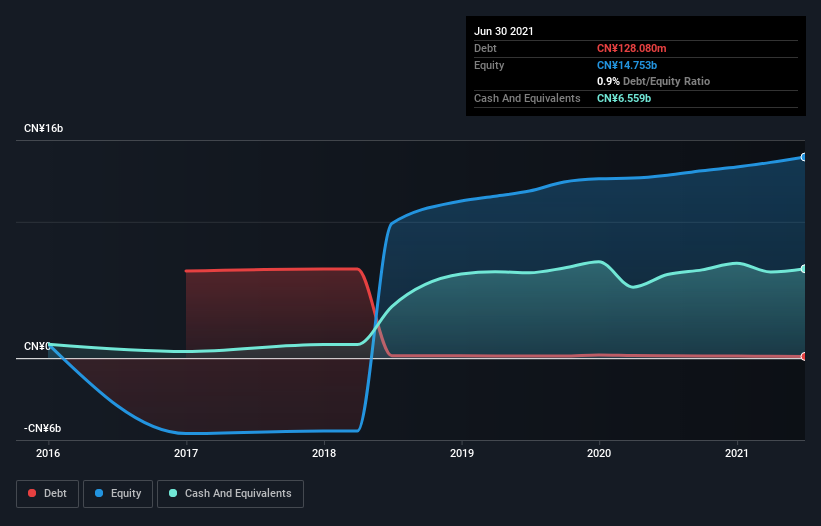Toggle the Equity series legend button
The width and height of the screenshot is (821, 526).
coord(118,494)
